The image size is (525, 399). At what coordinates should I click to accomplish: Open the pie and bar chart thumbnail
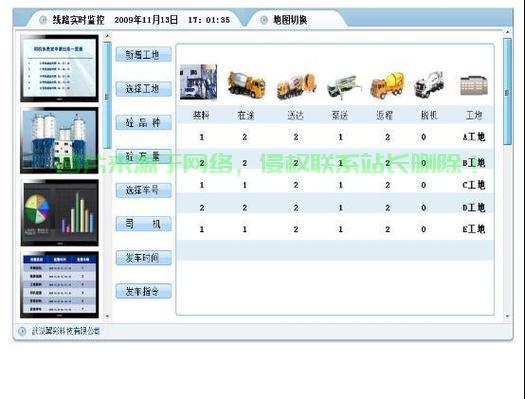[x=60, y=213]
